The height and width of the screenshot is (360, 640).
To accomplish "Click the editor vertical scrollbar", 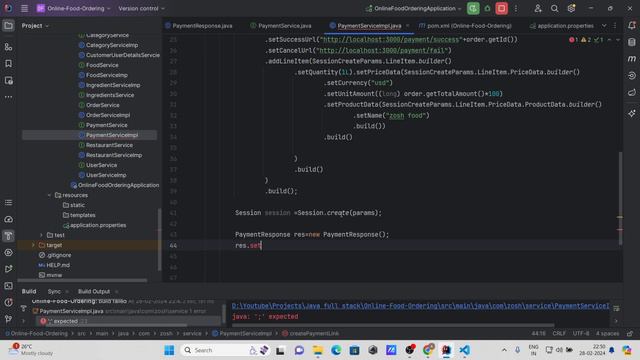I will (x=620, y=198).
